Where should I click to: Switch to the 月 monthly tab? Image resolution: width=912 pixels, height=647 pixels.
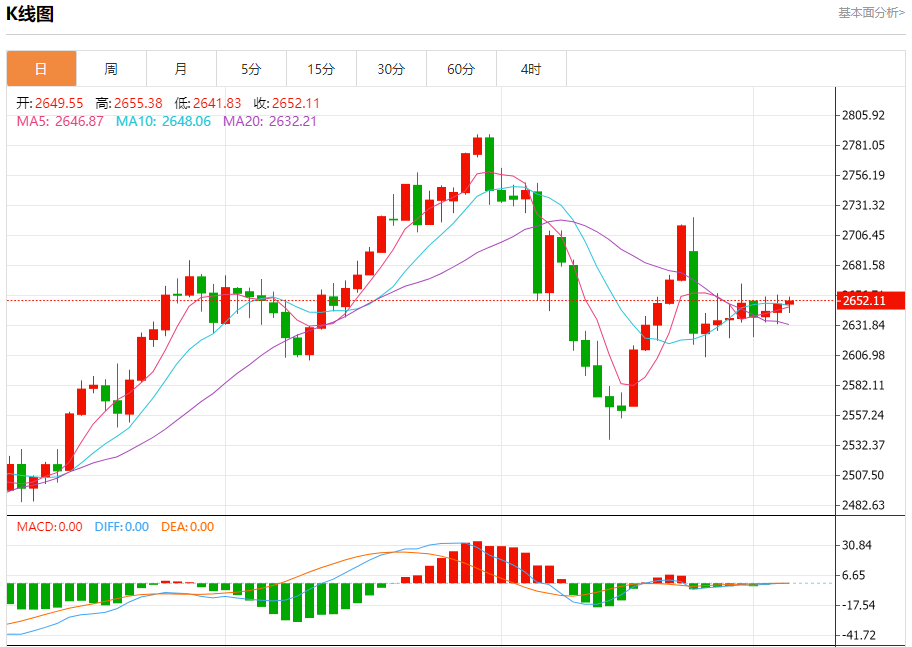[181, 69]
